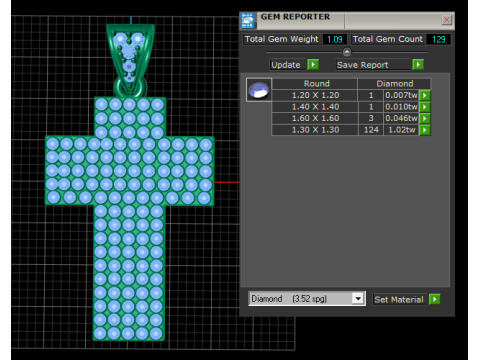Click green arrow on 1.30 X 1.30 row

[425, 130]
